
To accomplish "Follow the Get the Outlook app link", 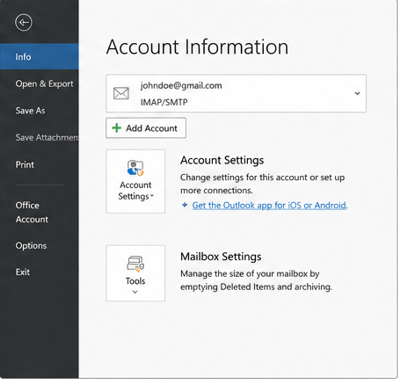I will click(270, 205).
